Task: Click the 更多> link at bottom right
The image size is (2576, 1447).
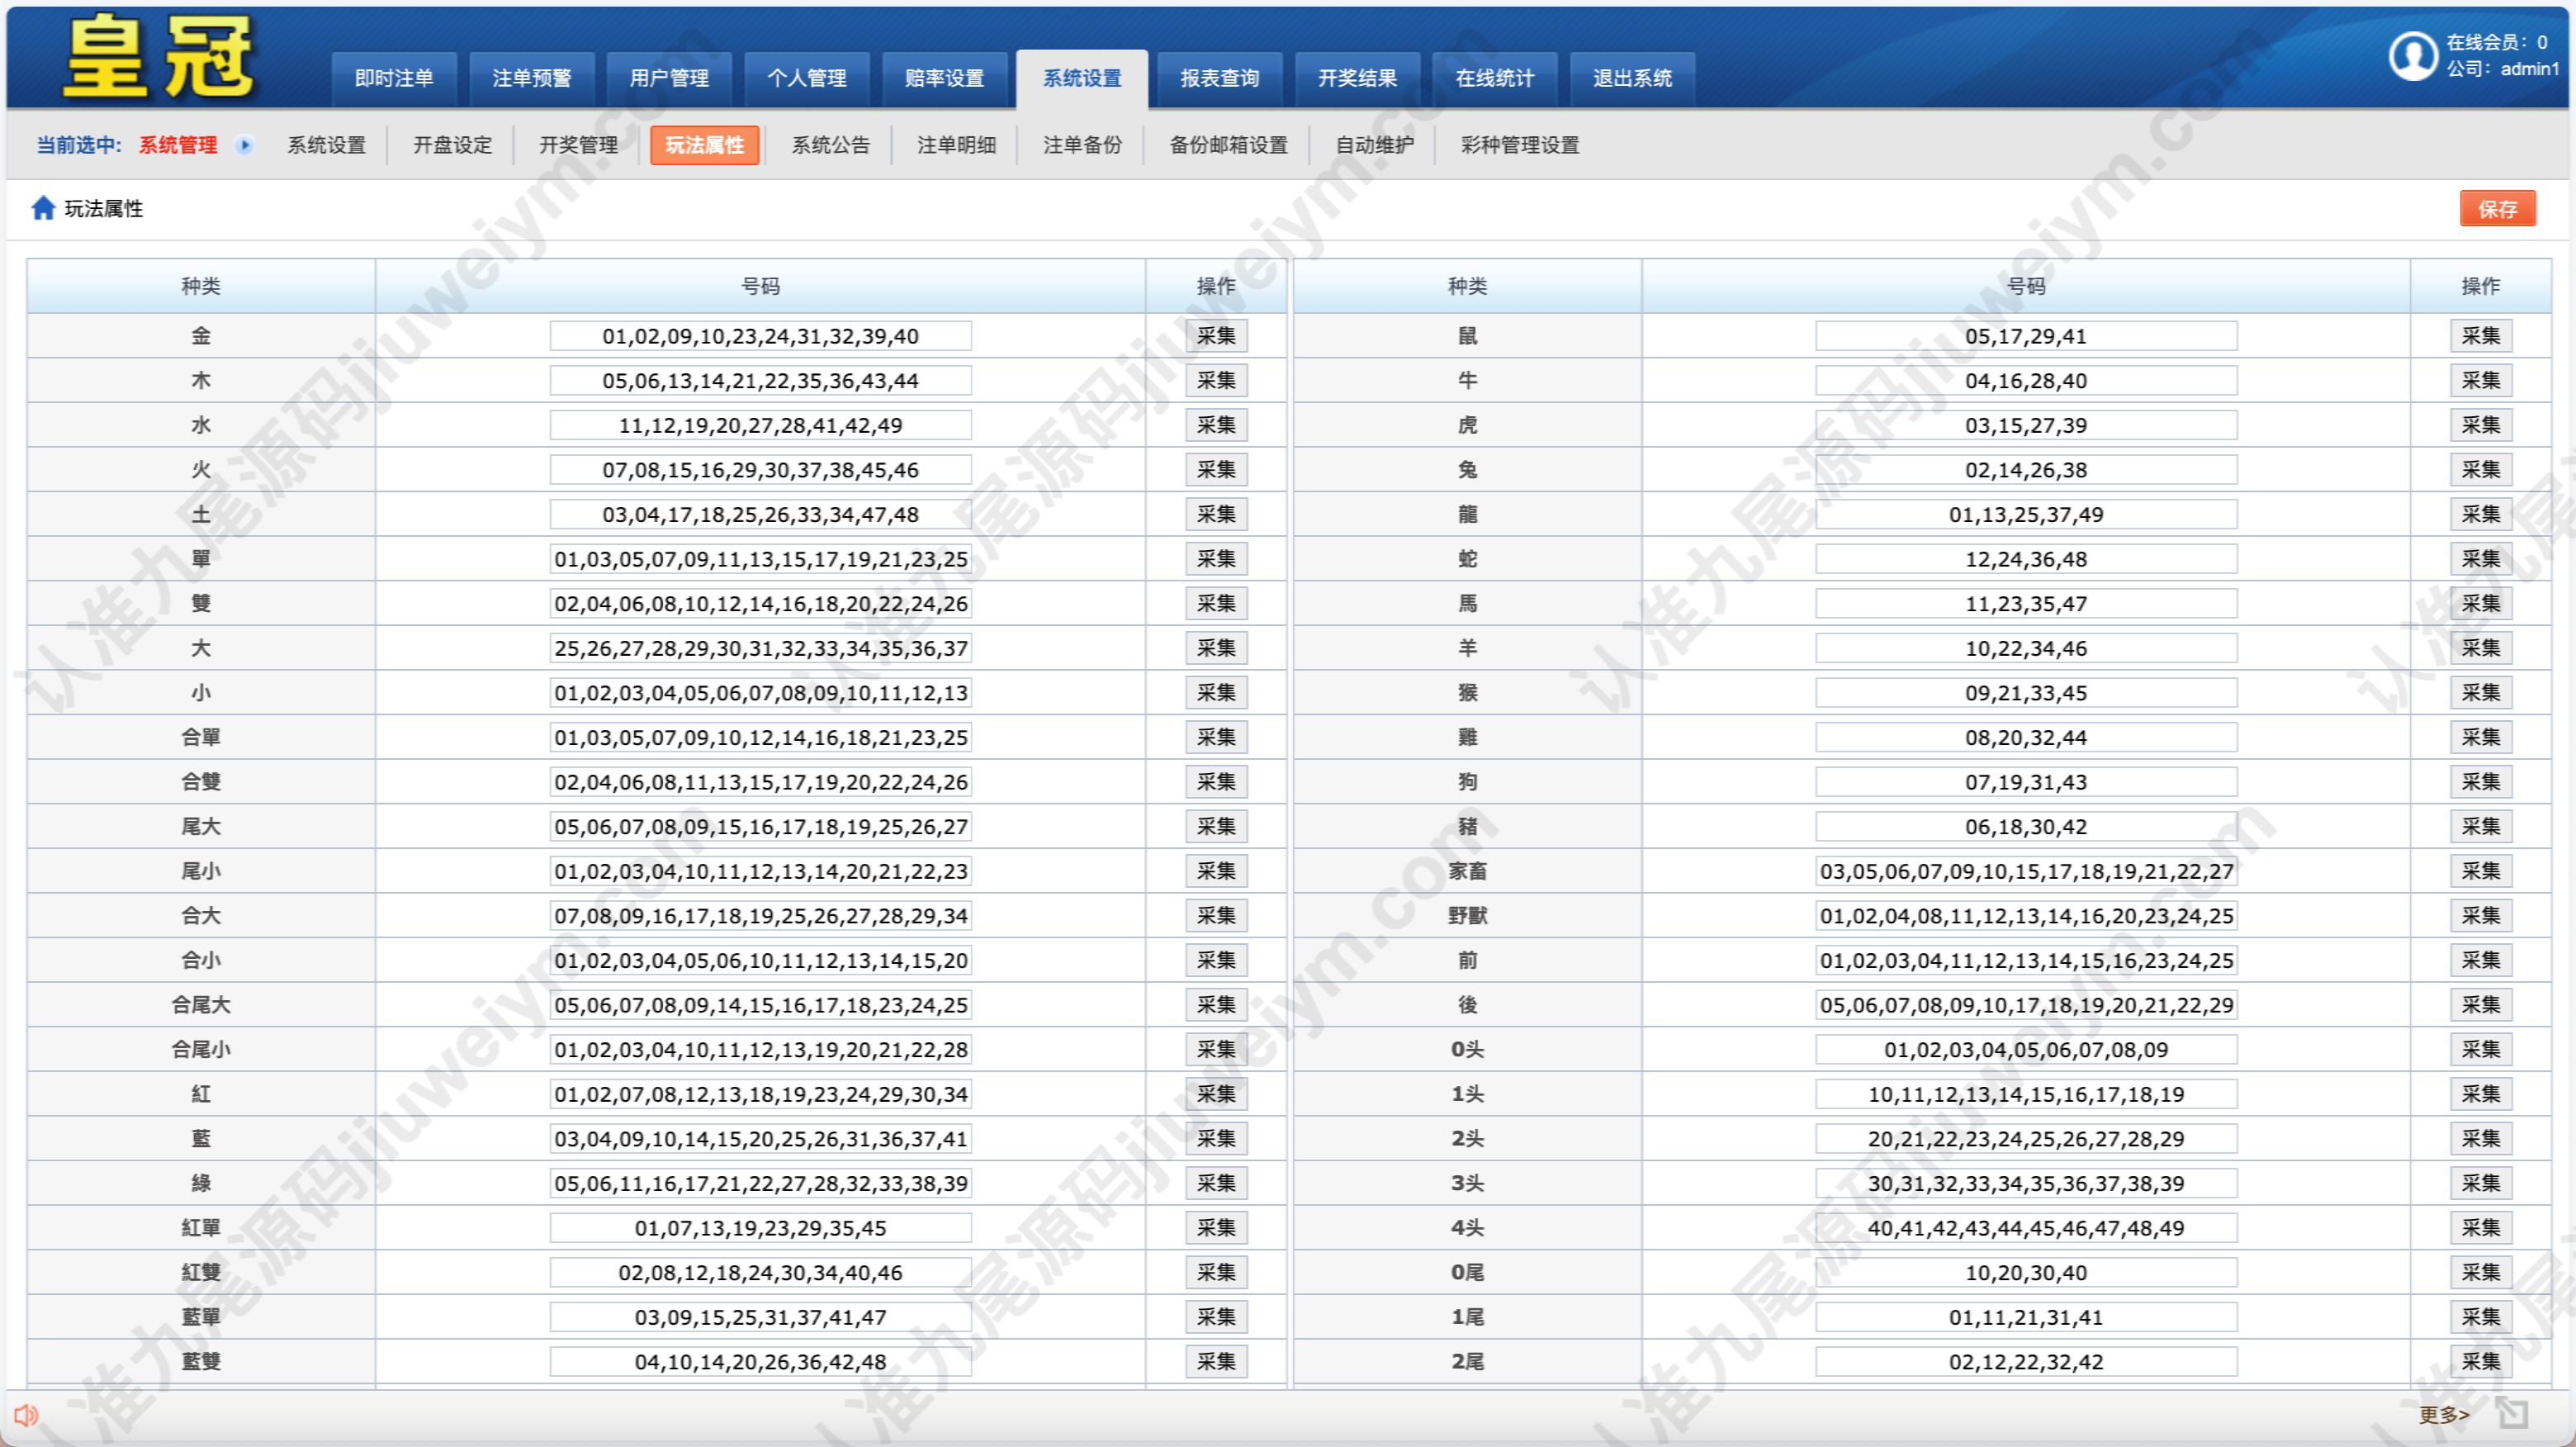Action: (x=2443, y=1414)
